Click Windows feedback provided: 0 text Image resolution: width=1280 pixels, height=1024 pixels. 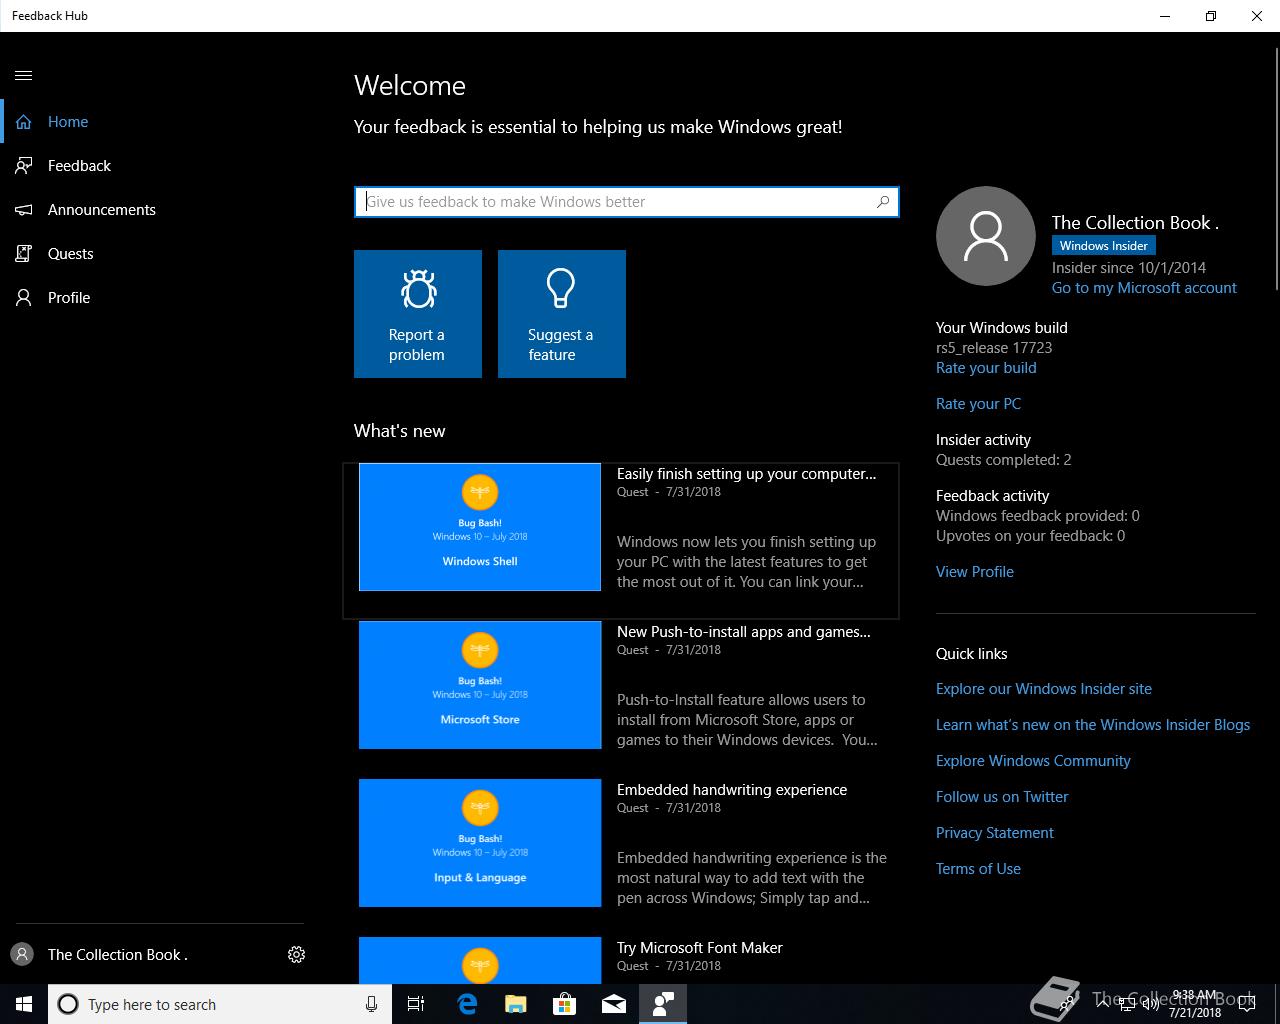pyautogui.click(x=1038, y=516)
